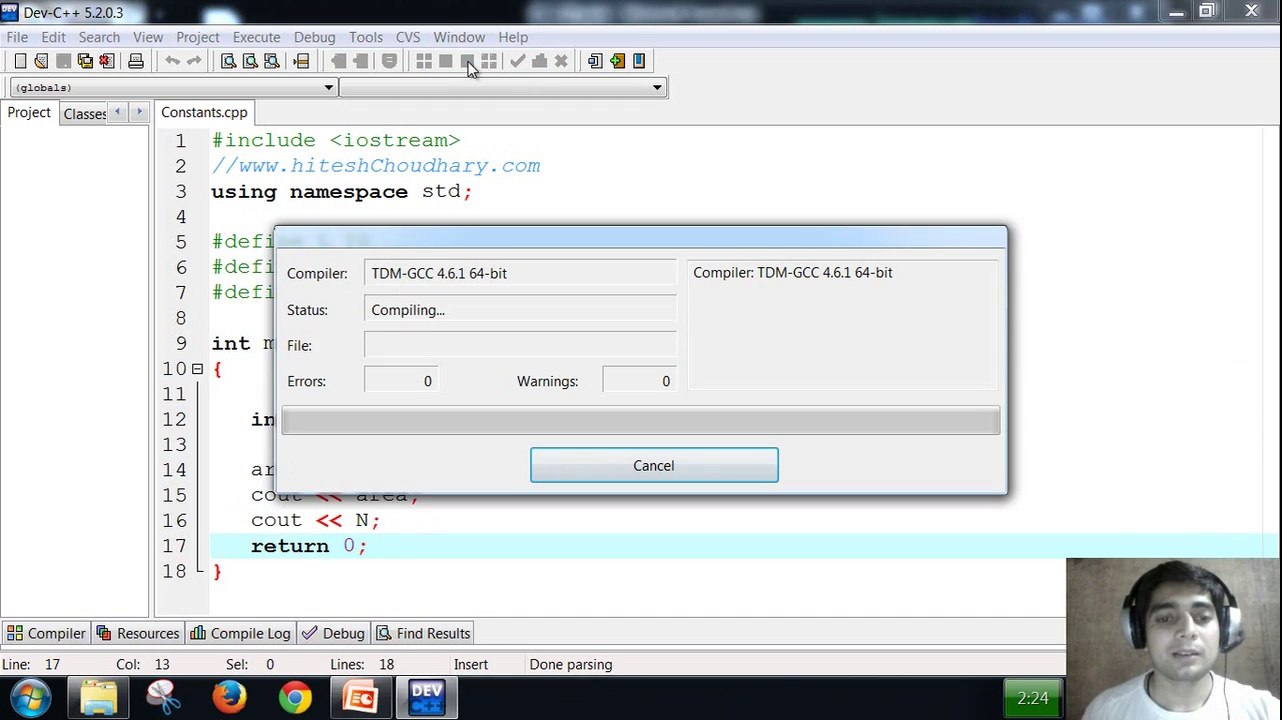
Task: Click the Warnings count field
Action: tap(638, 381)
